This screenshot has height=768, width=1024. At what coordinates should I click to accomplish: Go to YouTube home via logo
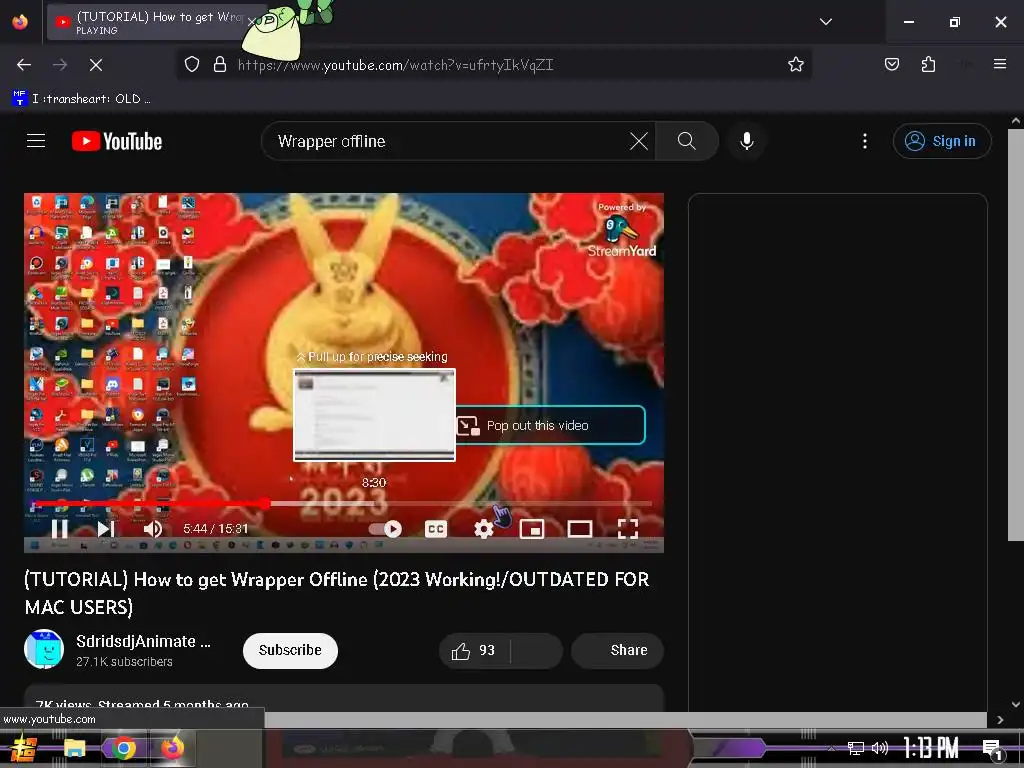[117, 141]
